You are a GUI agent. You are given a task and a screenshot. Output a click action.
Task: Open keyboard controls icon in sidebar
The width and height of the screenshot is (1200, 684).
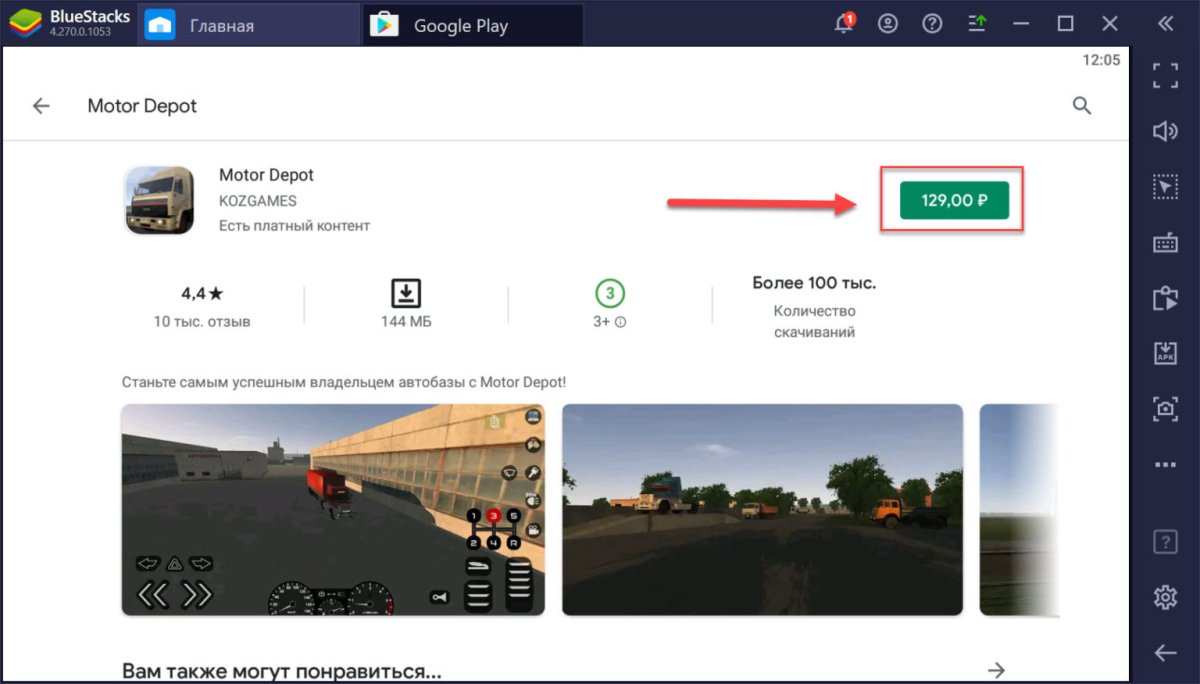click(x=1165, y=242)
